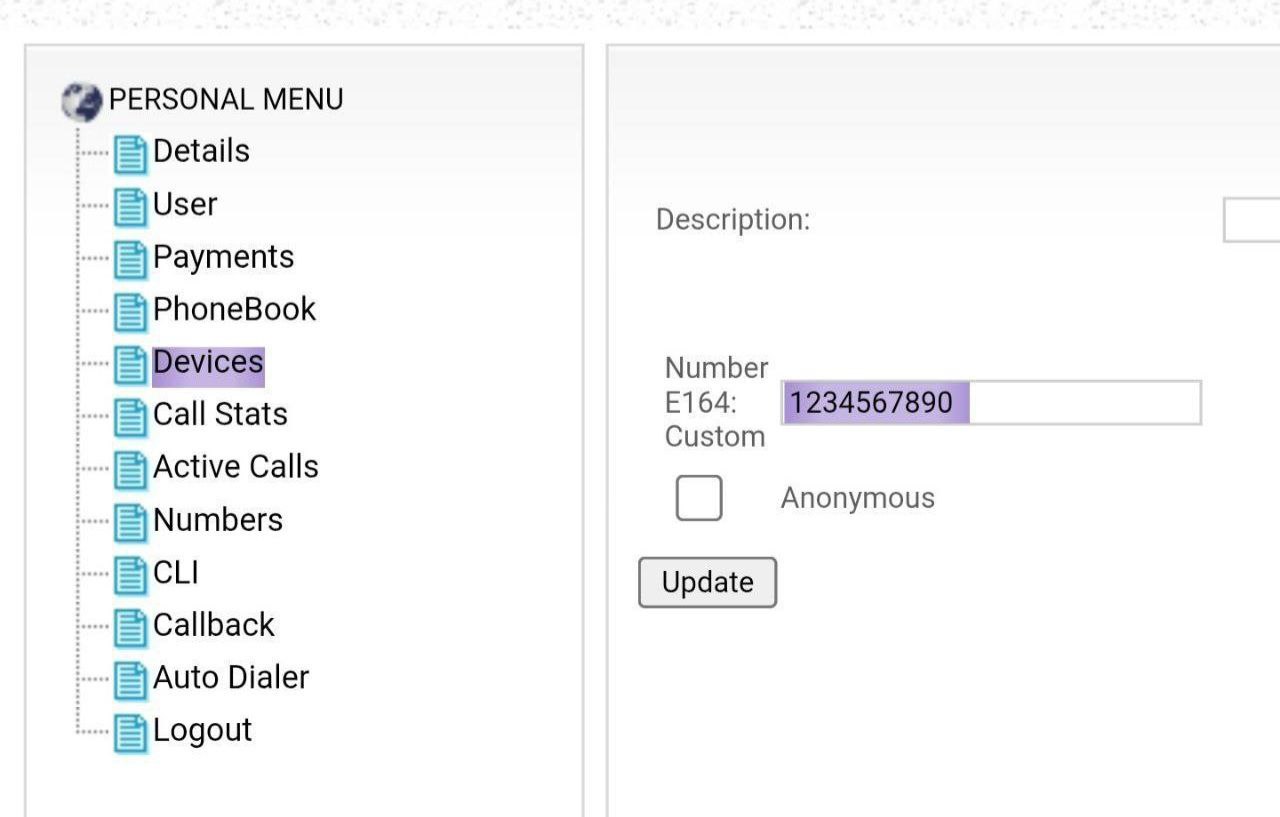Click the page icon beside Auto Dialer

coord(130,680)
